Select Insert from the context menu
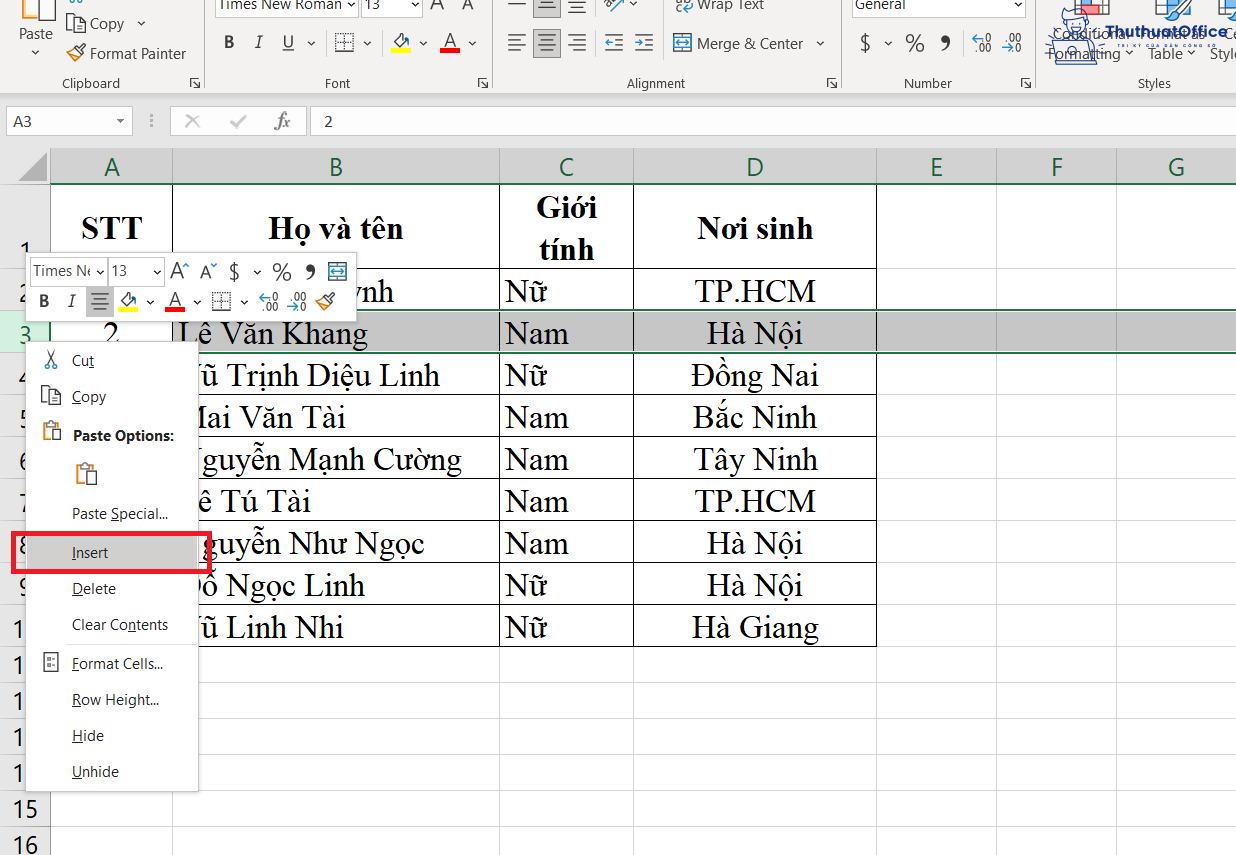Viewport: 1236px width, 855px height. pos(90,552)
